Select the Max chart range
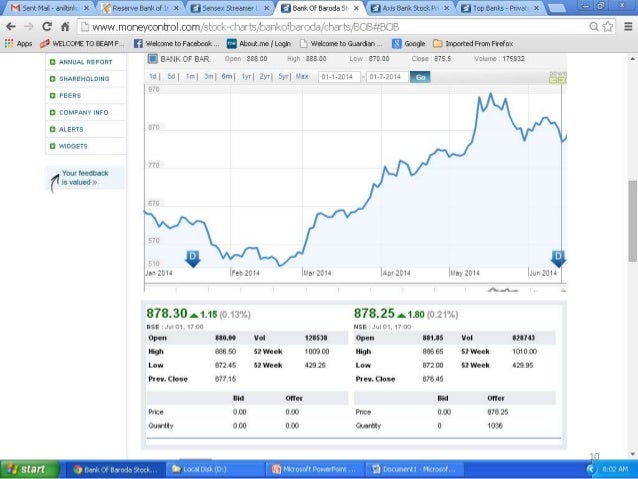The height and width of the screenshot is (479, 638). point(302,77)
